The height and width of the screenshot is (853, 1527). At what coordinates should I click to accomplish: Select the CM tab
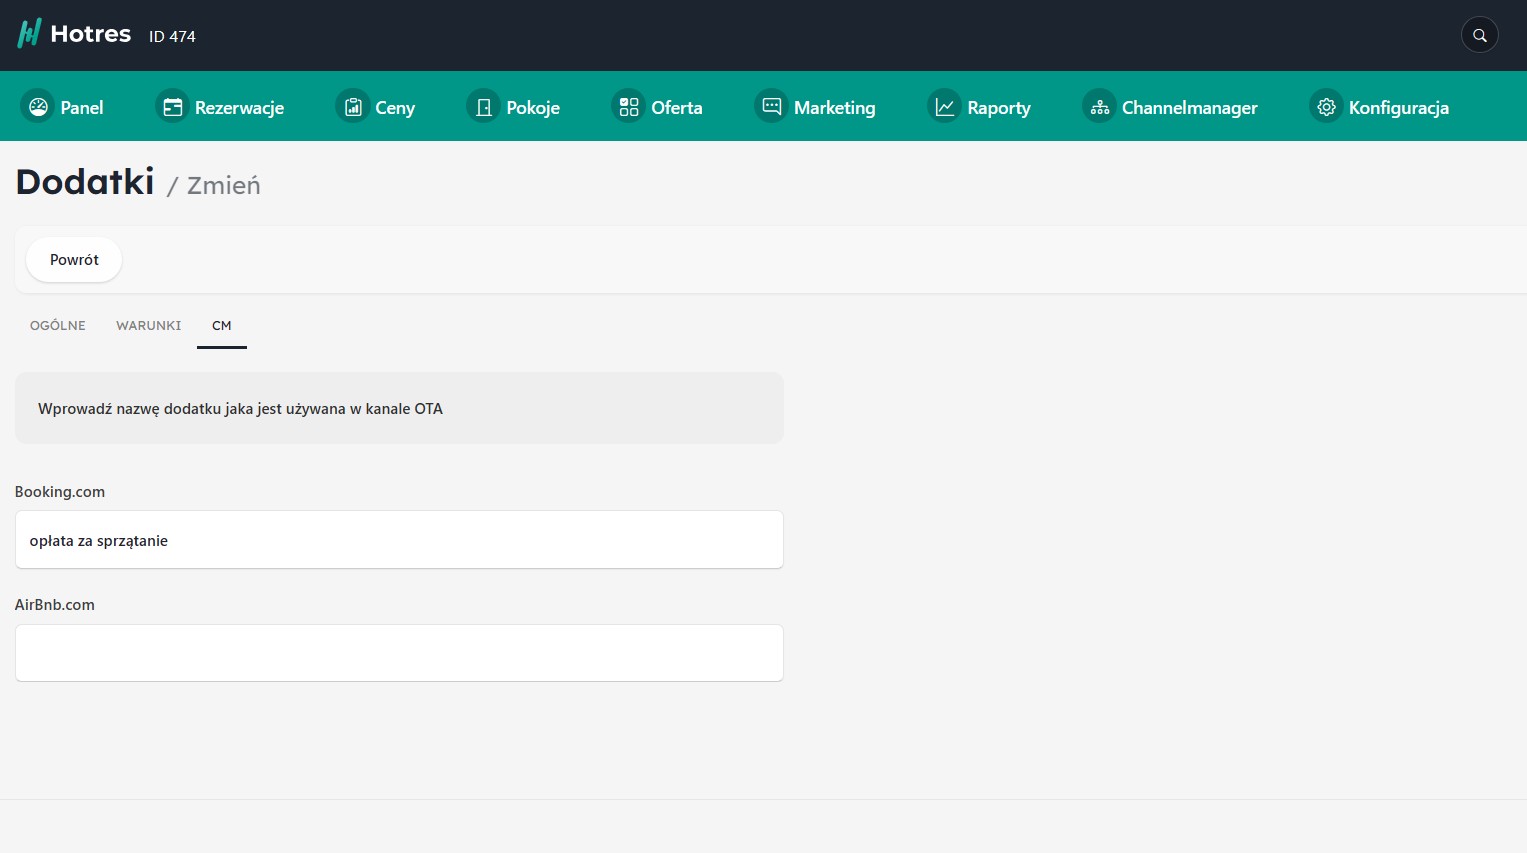[222, 326]
